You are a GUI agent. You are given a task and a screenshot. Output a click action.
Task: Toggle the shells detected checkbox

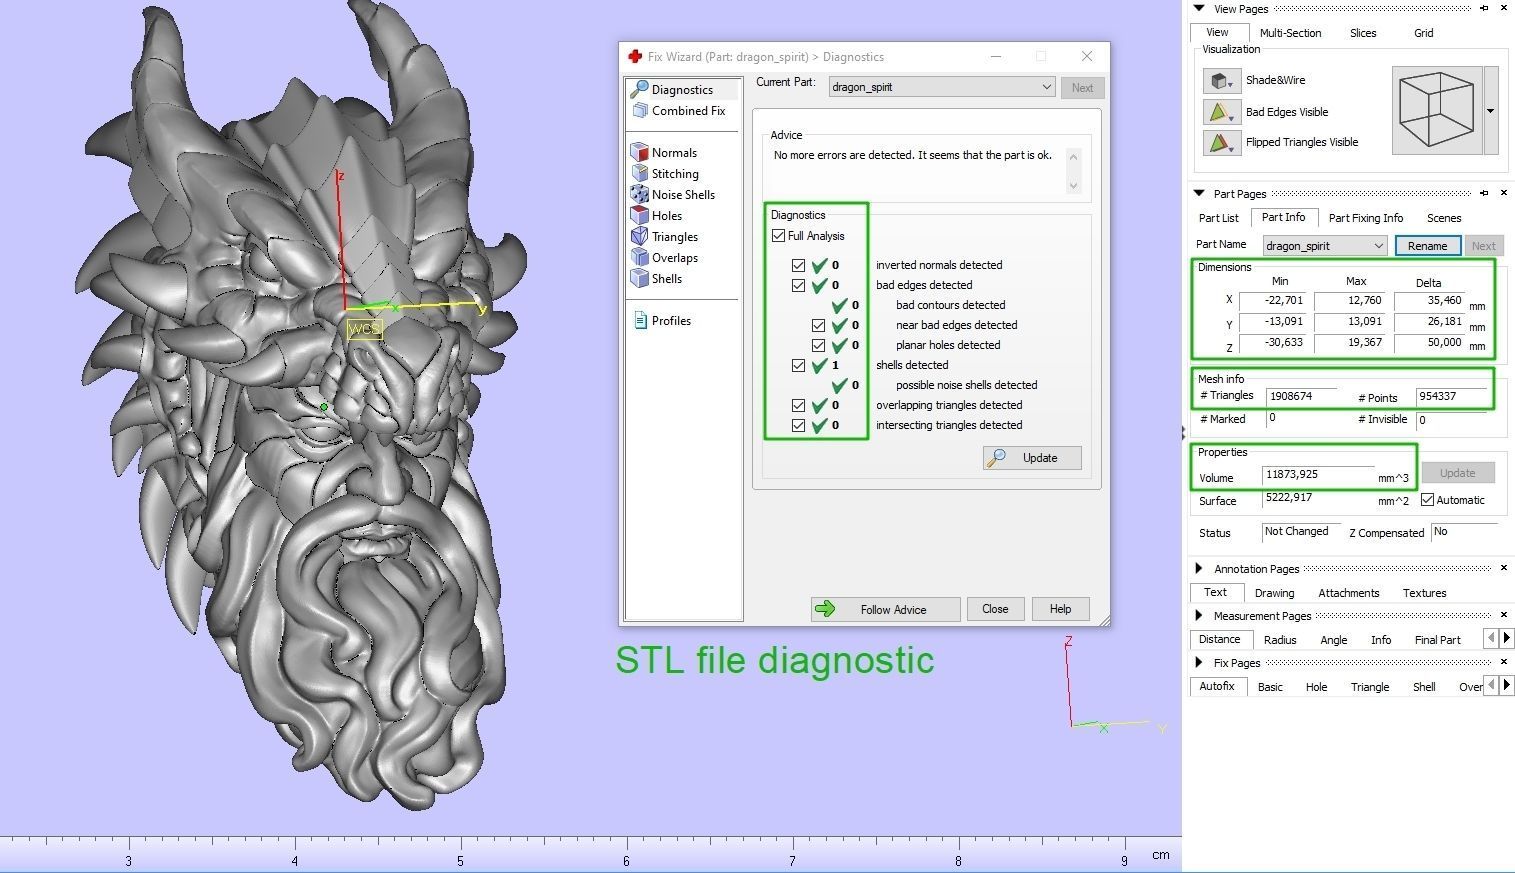pos(798,365)
